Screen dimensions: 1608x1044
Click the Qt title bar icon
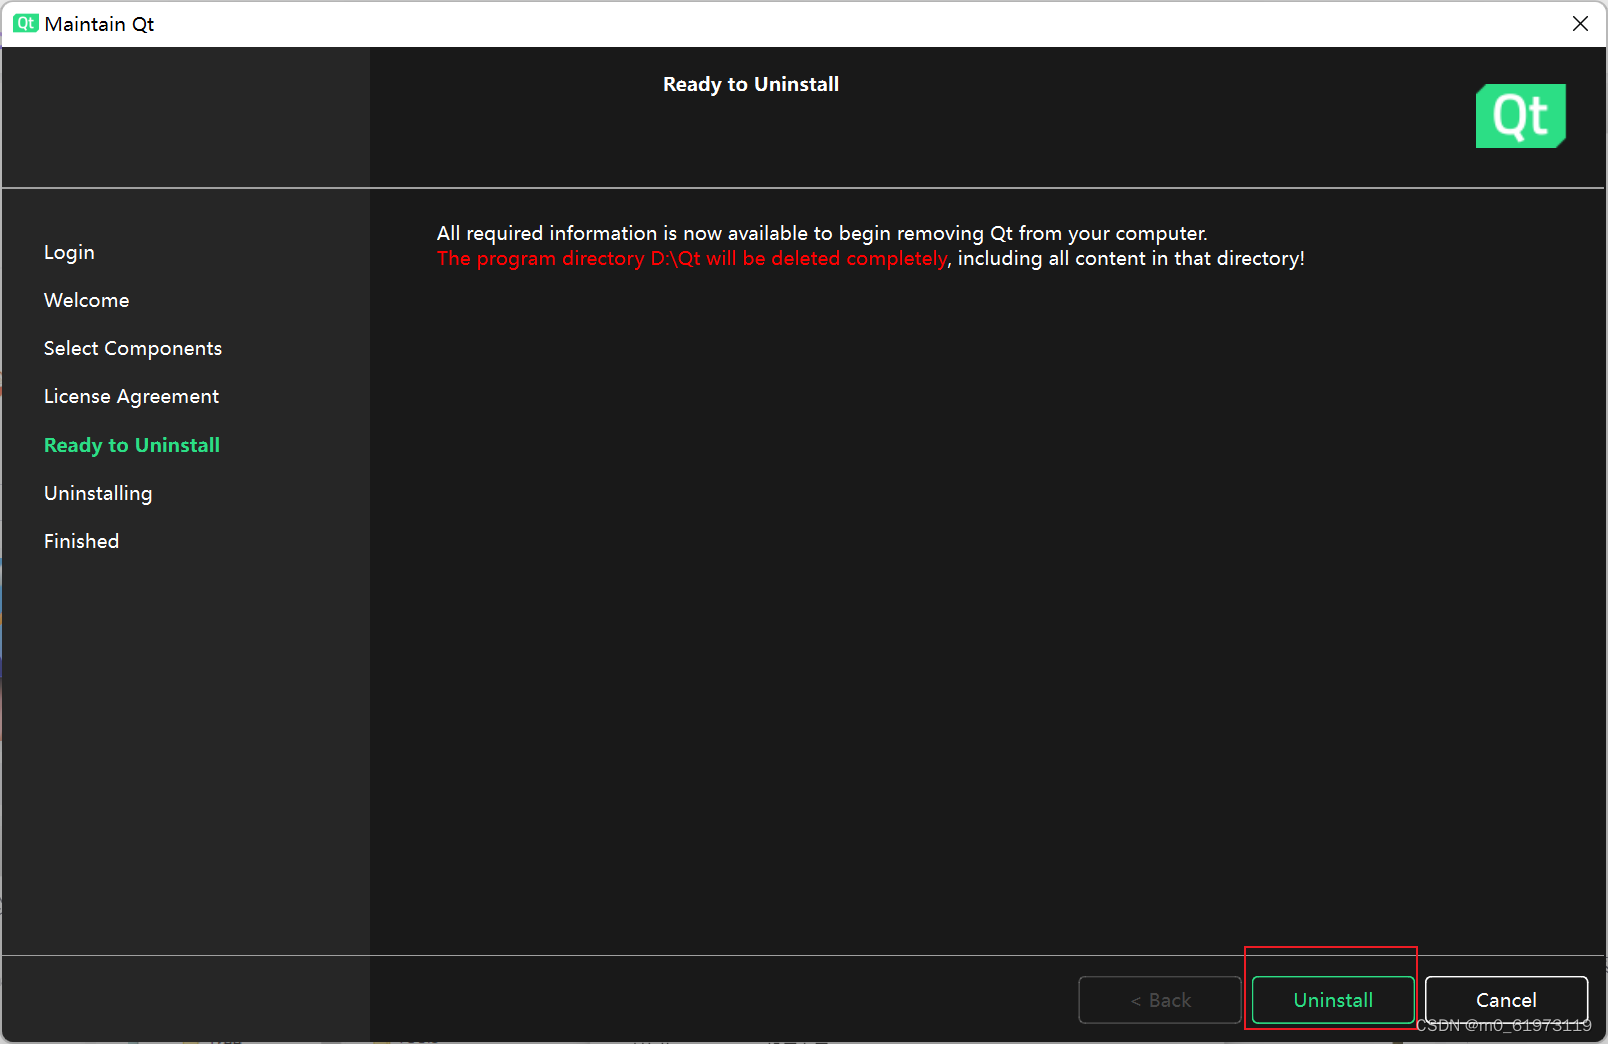click(25, 23)
